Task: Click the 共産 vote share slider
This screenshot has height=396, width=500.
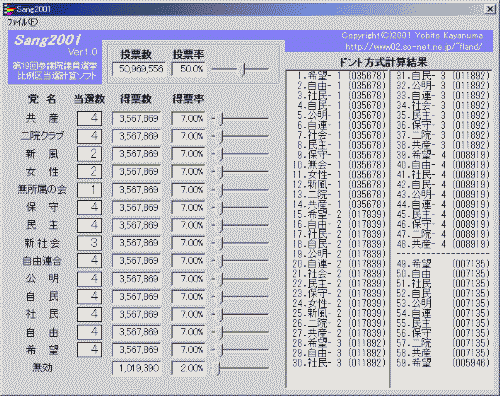Action: (240, 118)
